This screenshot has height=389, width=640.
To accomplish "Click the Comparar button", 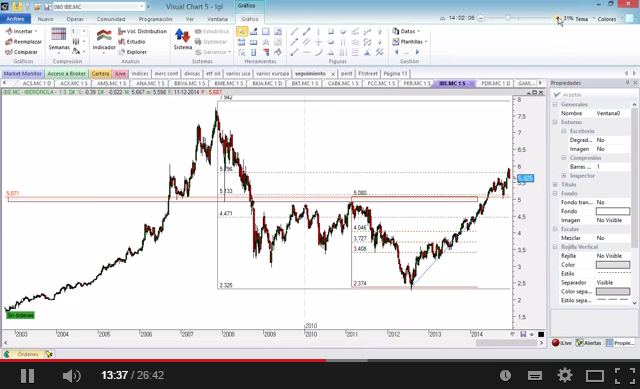I will [21, 52].
